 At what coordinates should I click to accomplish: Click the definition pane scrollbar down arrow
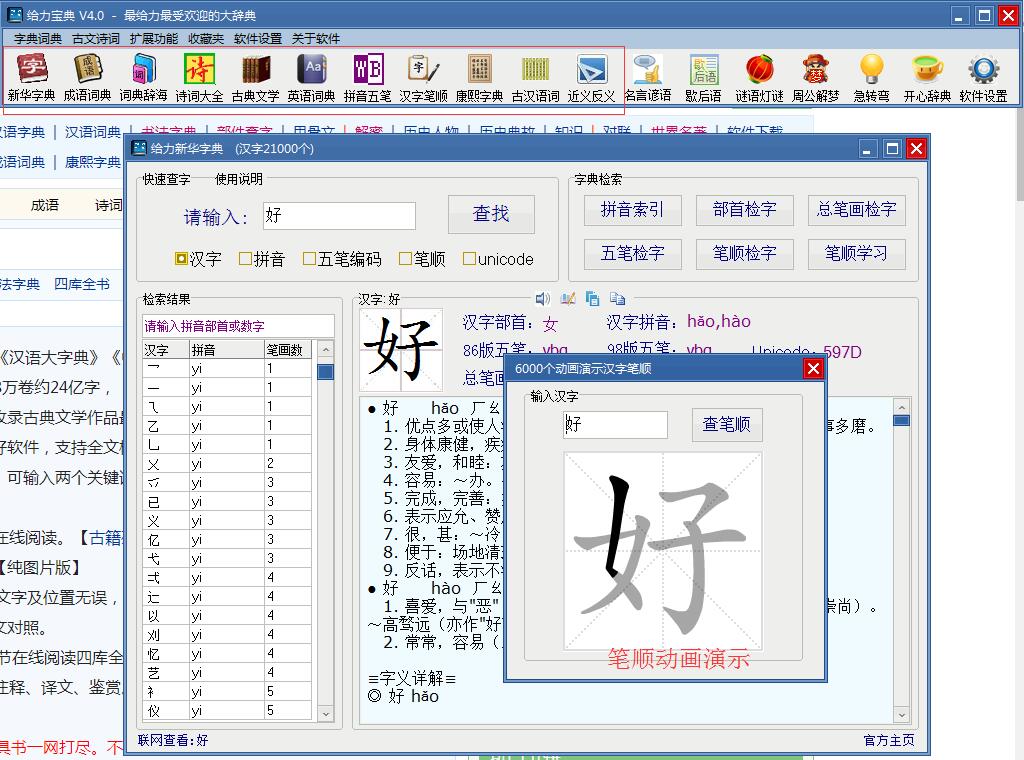coord(901,715)
